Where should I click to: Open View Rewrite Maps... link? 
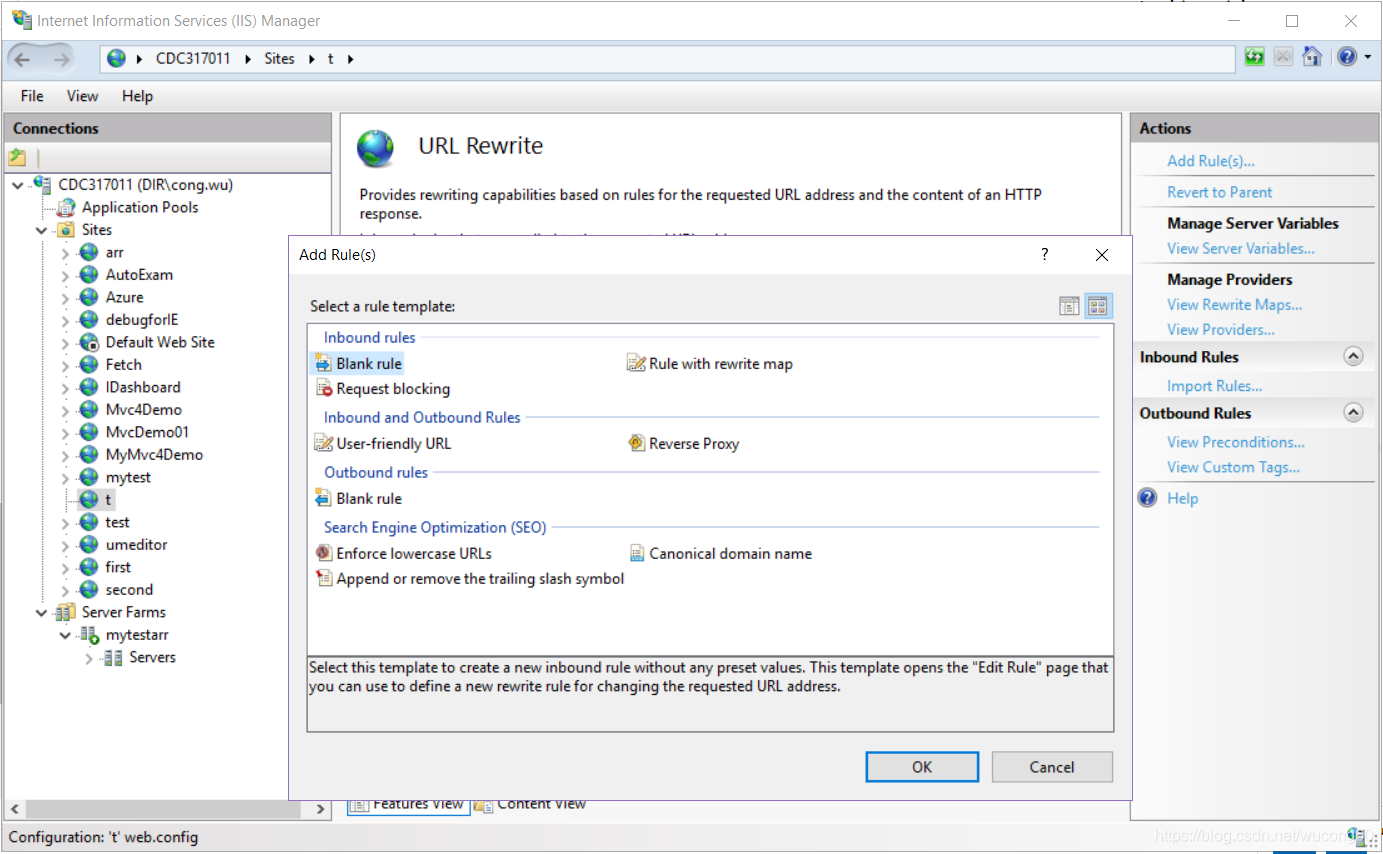click(1235, 305)
